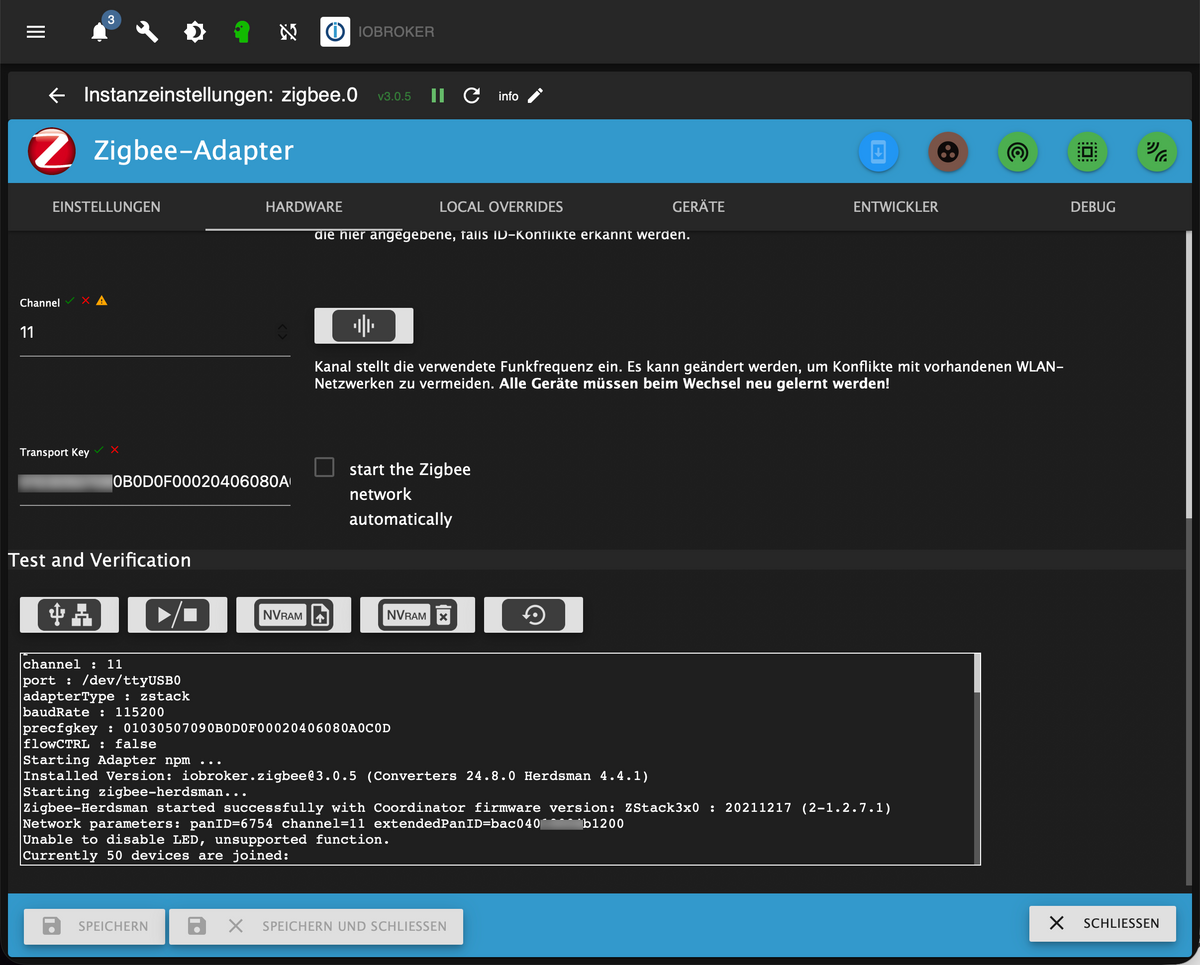Image resolution: width=1200 pixels, height=965 pixels.
Task: Click the green expert mode head icon
Action: click(241, 32)
